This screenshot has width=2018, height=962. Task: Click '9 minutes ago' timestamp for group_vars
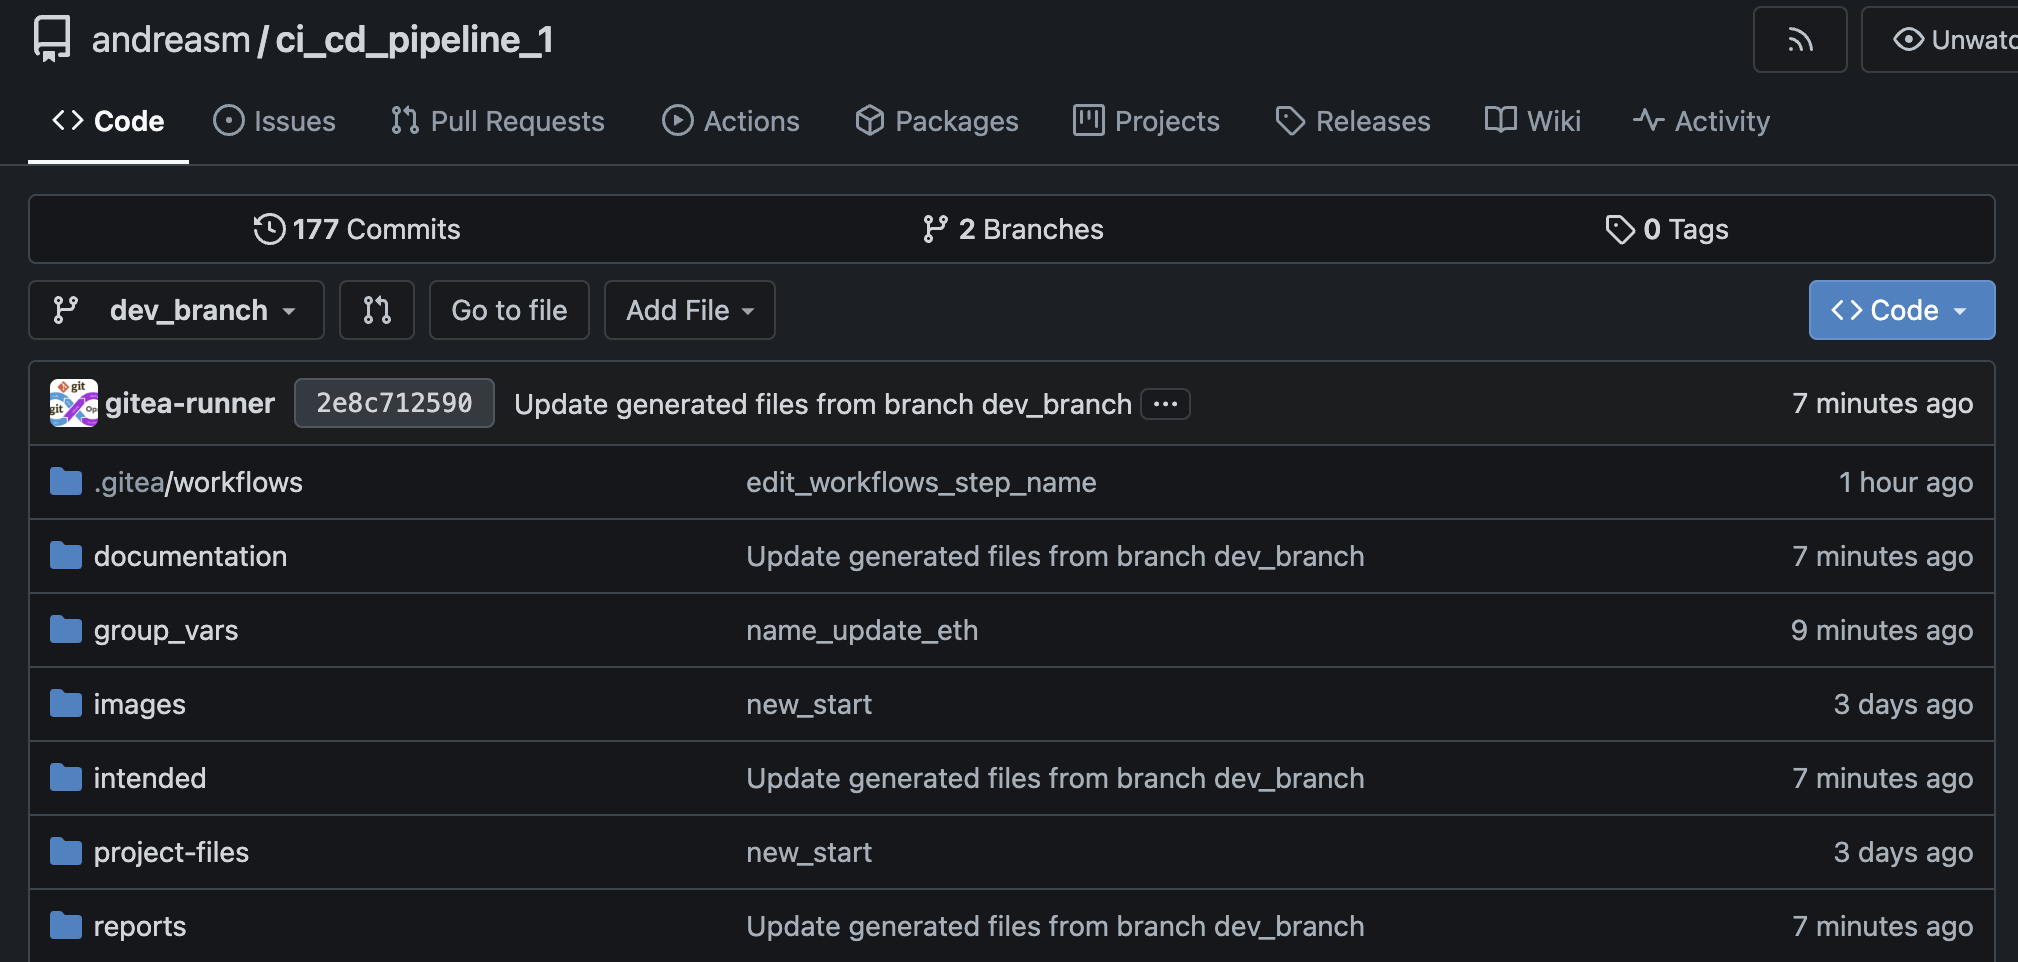point(1882,630)
